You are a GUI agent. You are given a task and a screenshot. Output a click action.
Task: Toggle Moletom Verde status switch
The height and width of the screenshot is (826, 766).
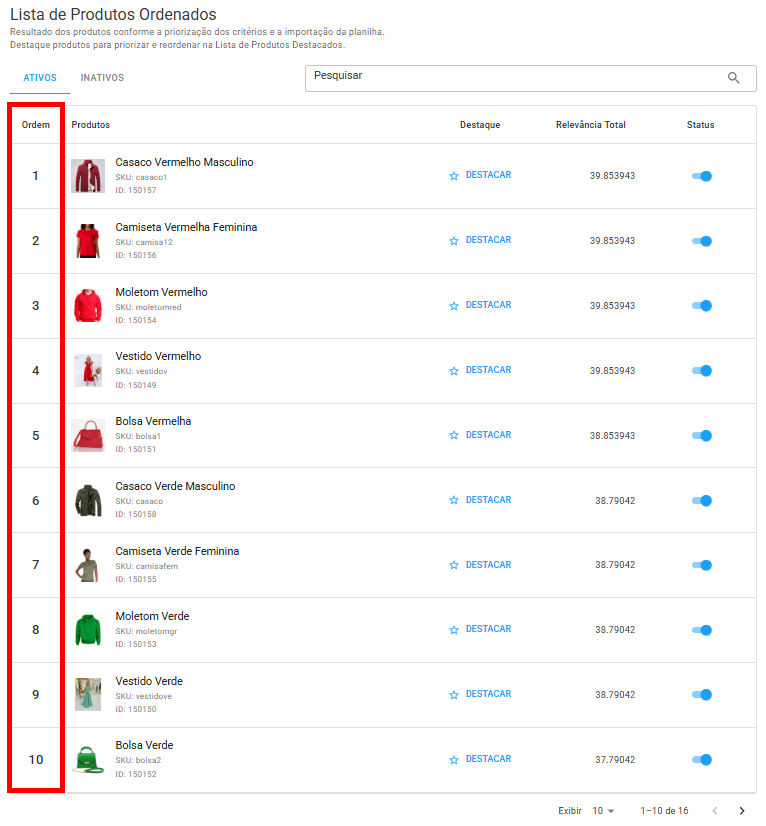tap(702, 630)
